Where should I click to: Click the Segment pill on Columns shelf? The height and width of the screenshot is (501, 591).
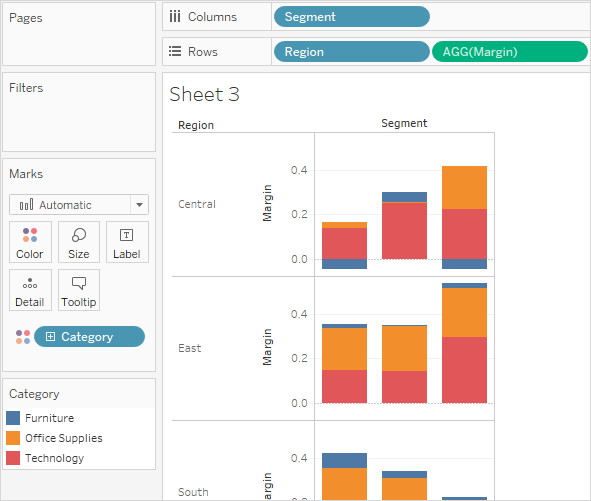point(352,17)
